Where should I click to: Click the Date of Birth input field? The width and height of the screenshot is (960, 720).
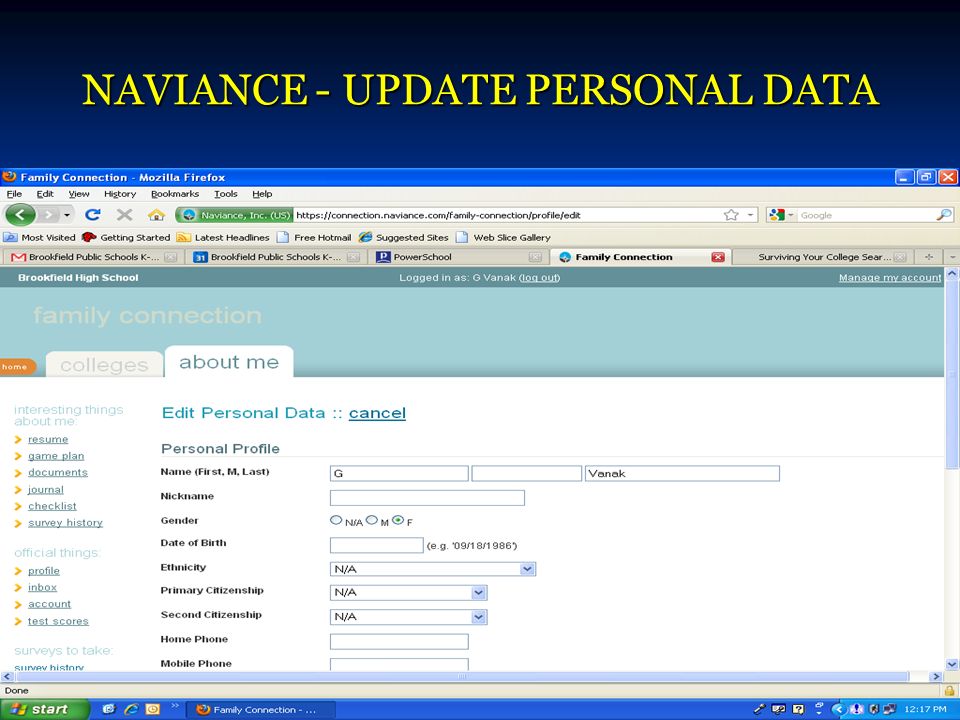(x=377, y=545)
